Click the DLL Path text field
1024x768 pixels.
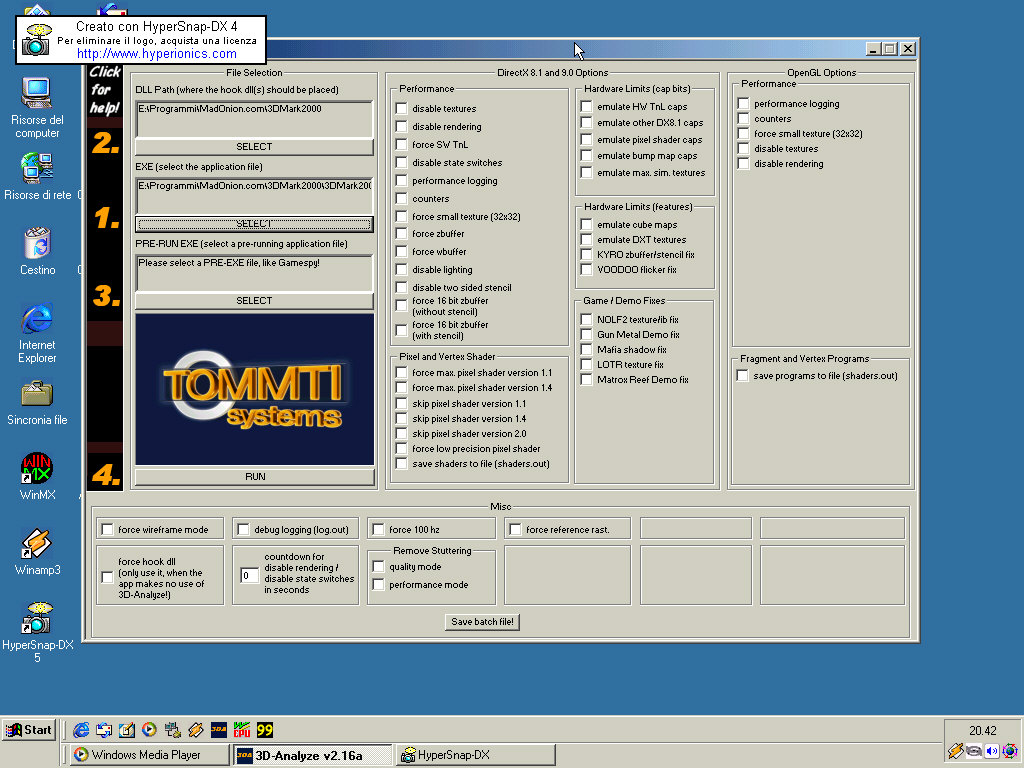pos(254,119)
